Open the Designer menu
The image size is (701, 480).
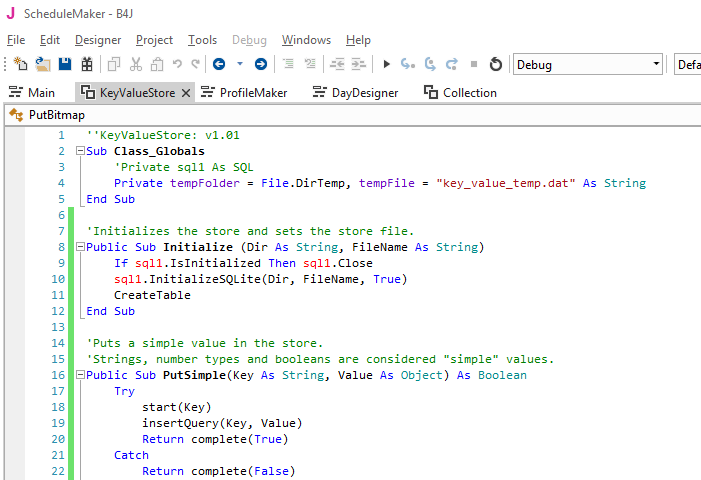pos(98,40)
